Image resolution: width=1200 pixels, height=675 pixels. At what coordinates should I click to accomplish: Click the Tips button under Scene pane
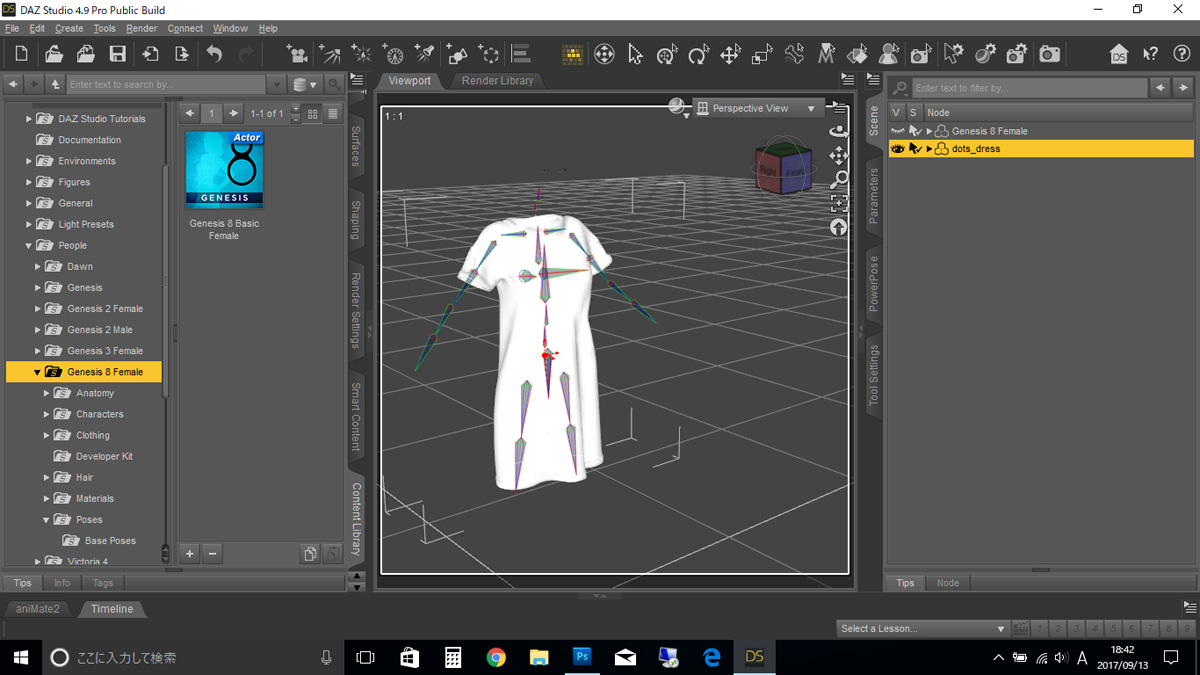tap(905, 583)
